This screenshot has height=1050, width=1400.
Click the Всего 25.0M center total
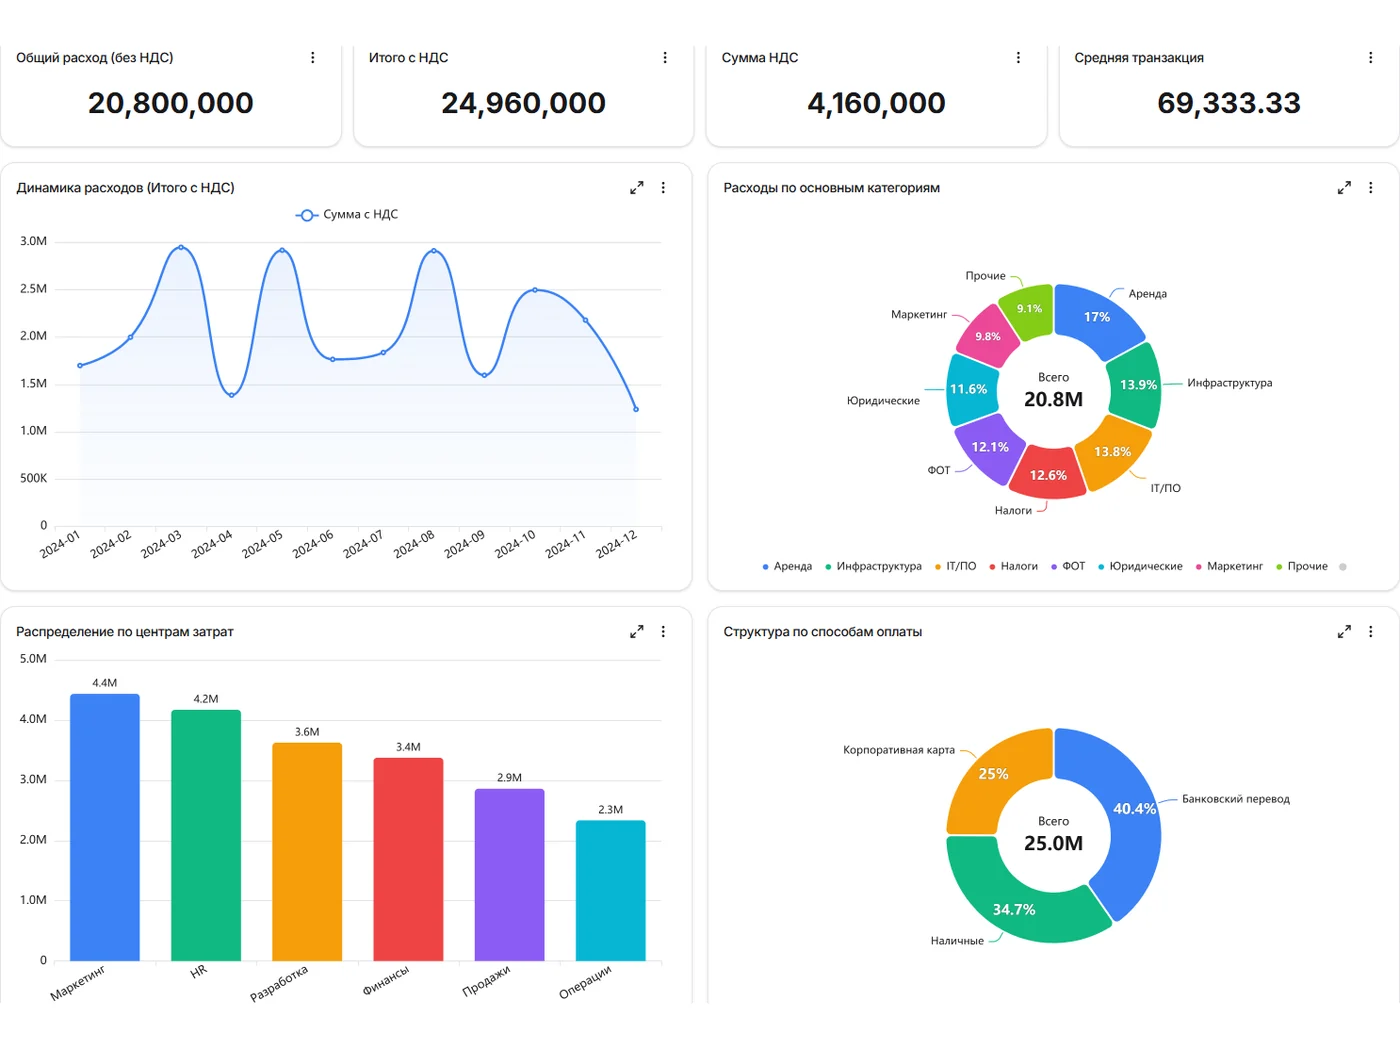pos(1054,834)
